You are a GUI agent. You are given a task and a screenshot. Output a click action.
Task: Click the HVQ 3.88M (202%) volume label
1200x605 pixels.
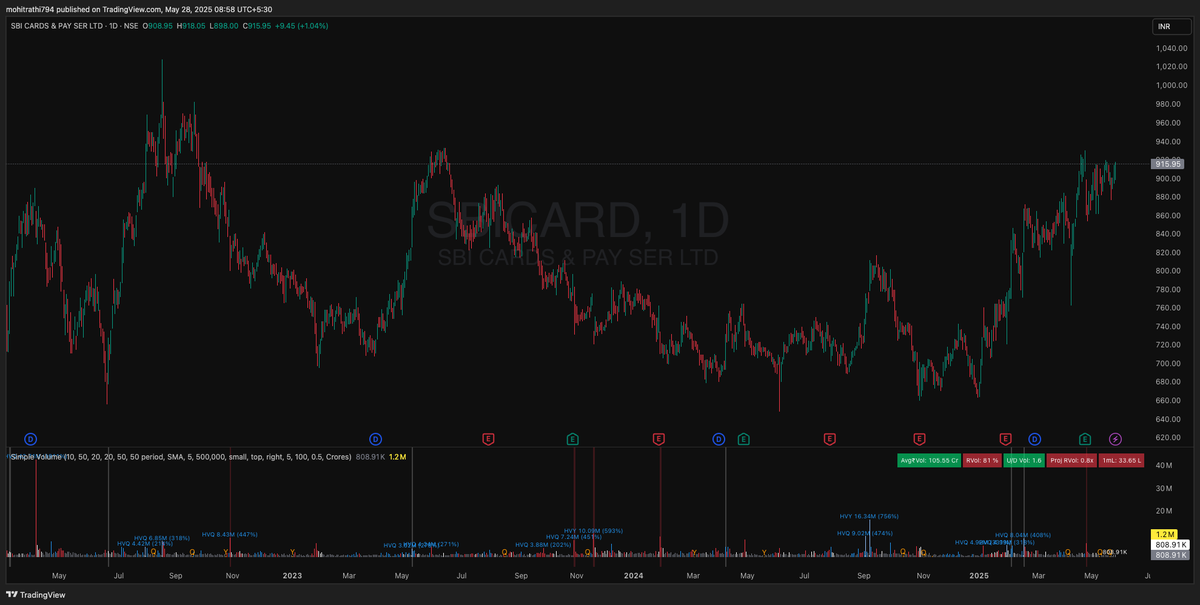coord(543,545)
